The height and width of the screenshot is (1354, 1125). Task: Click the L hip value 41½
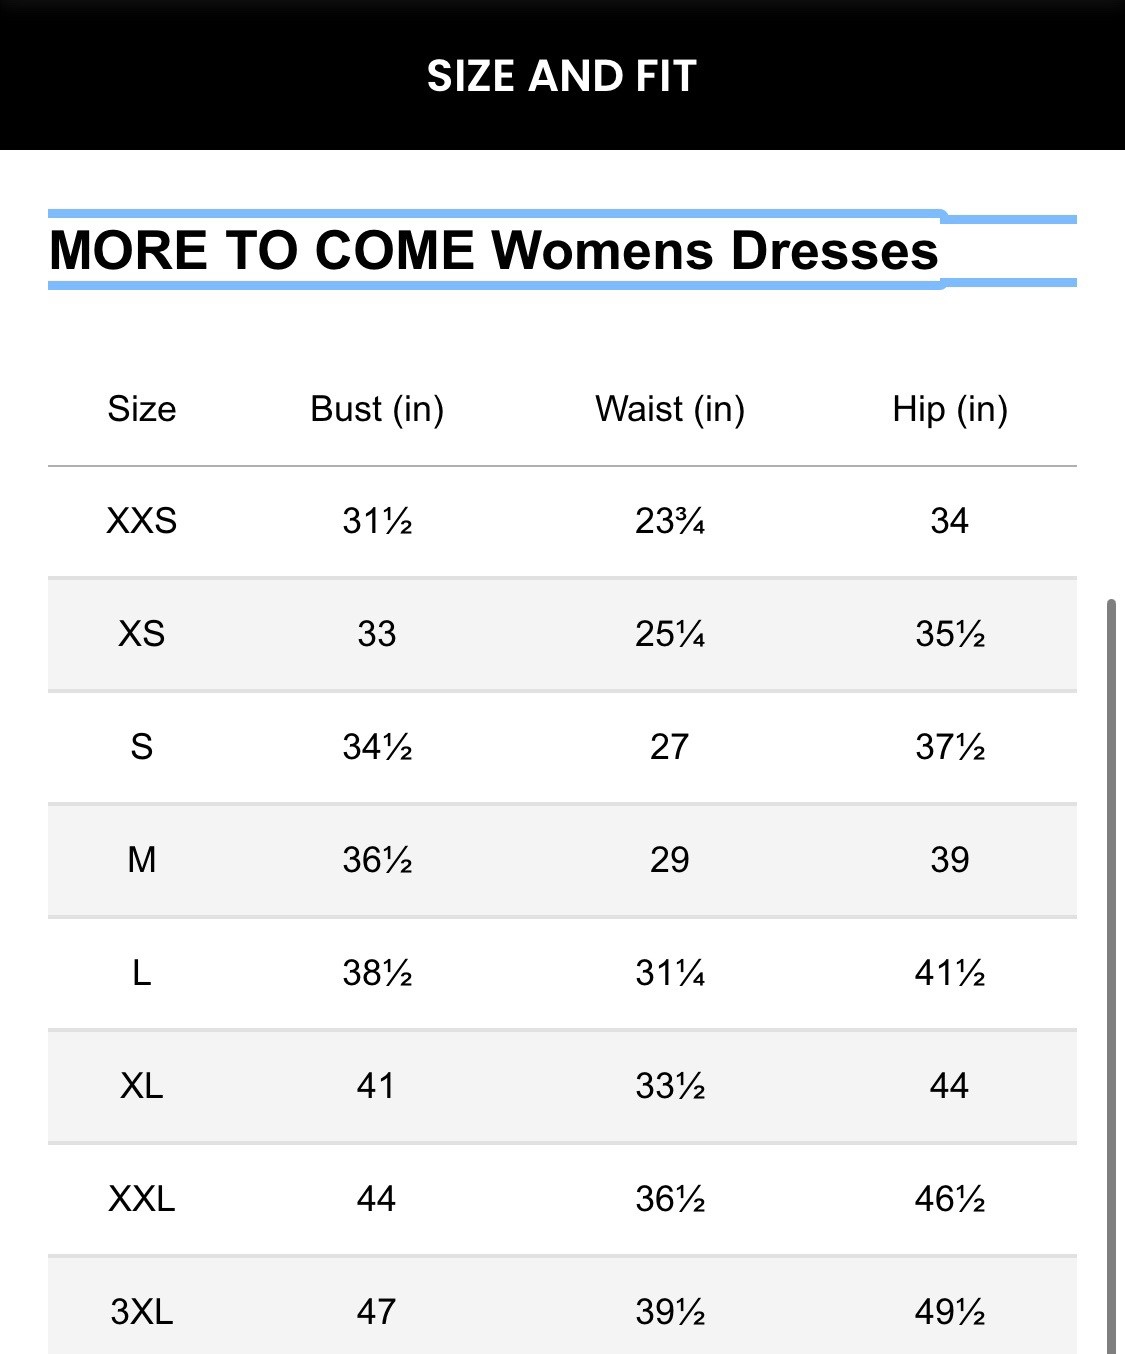coord(950,973)
